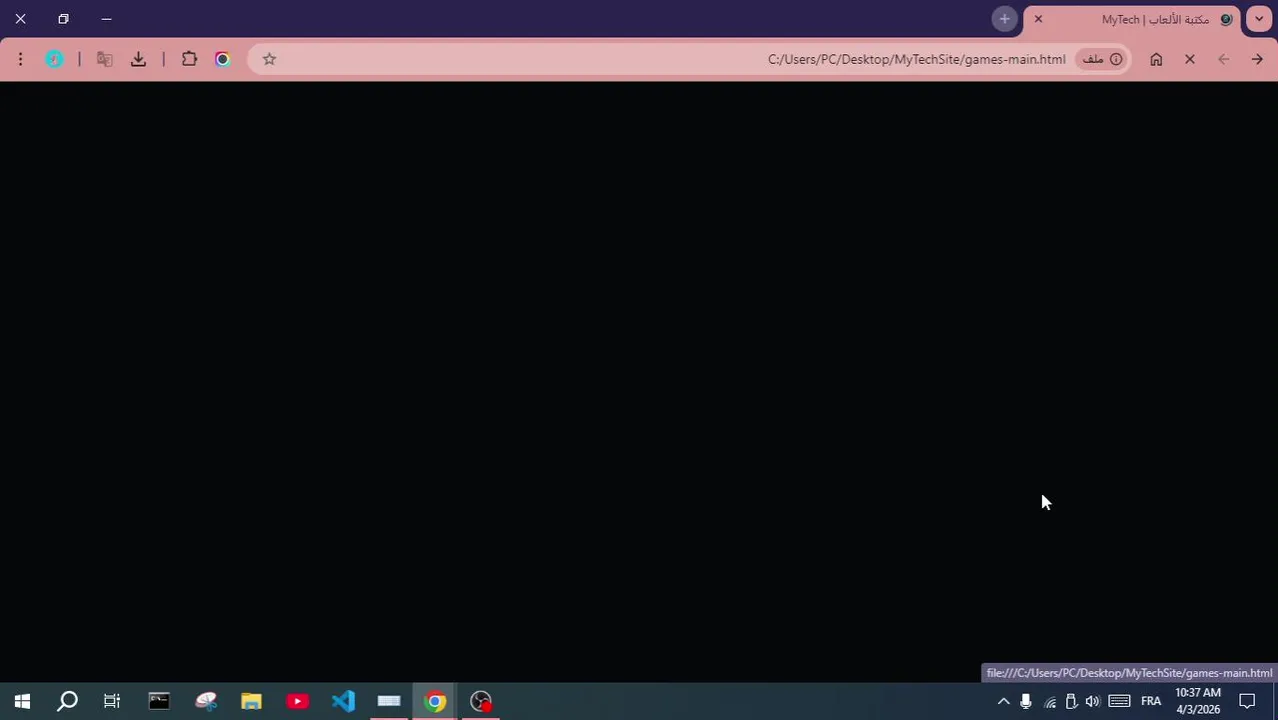This screenshot has height=720, width=1278.
Task: Go to the home page icon
Action: tap(1156, 59)
